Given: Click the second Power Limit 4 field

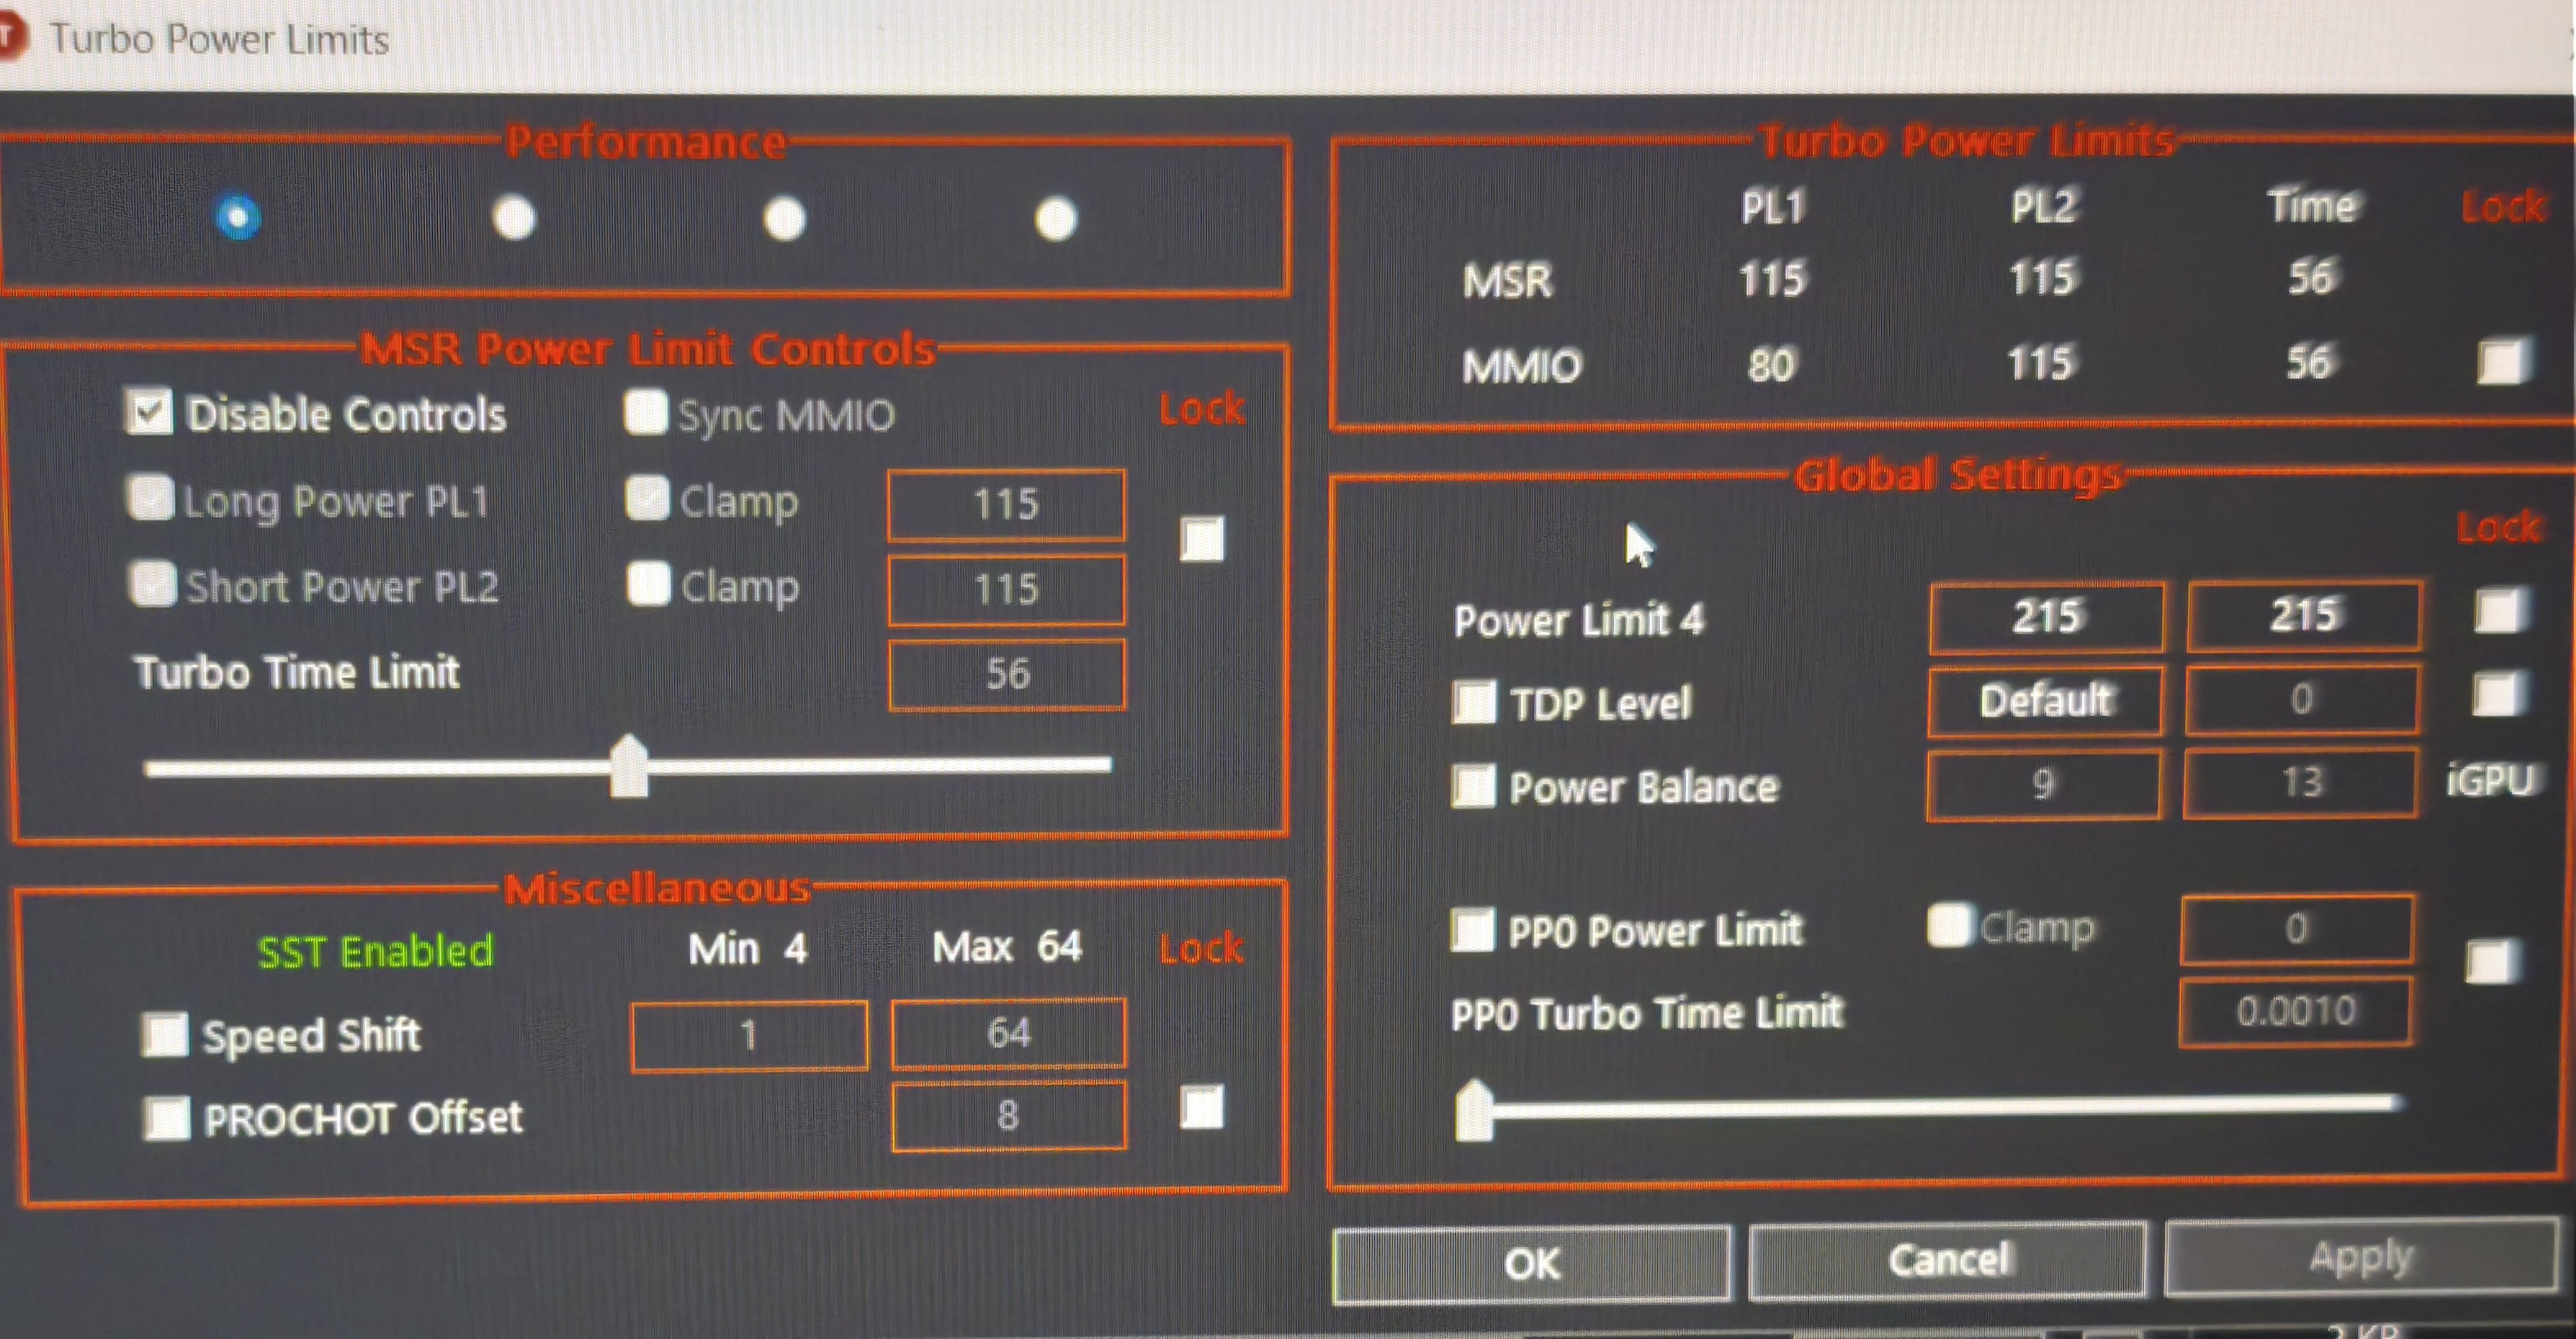Looking at the screenshot, I should [x=2304, y=615].
